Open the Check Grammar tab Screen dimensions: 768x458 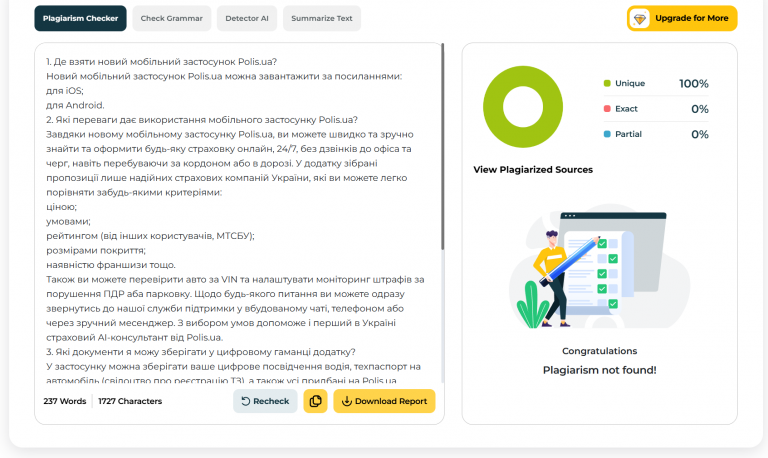click(x=171, y=18)
